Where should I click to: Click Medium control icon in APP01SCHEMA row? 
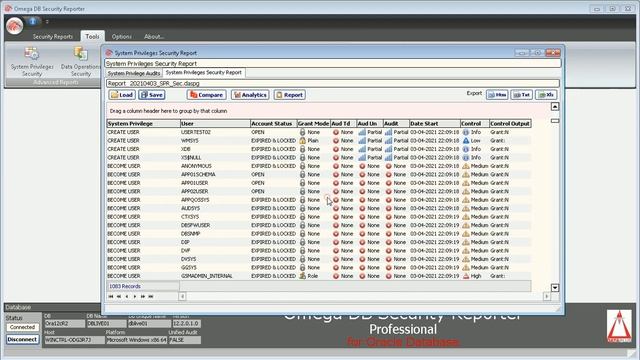pyautogui.click(x=466, y=174)
